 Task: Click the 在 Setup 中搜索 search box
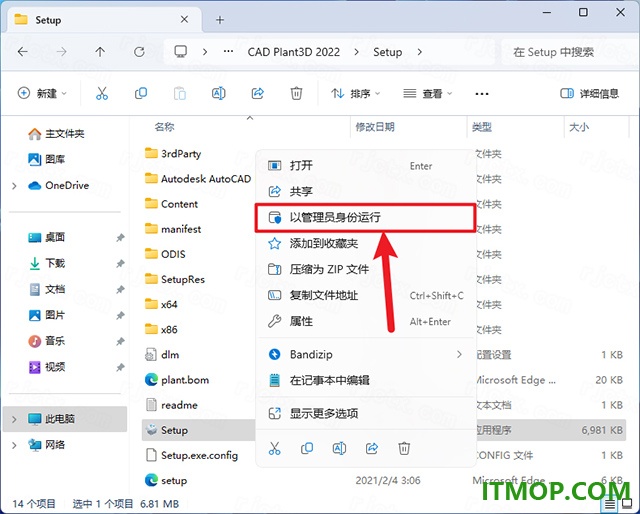(x=569, y=52)
